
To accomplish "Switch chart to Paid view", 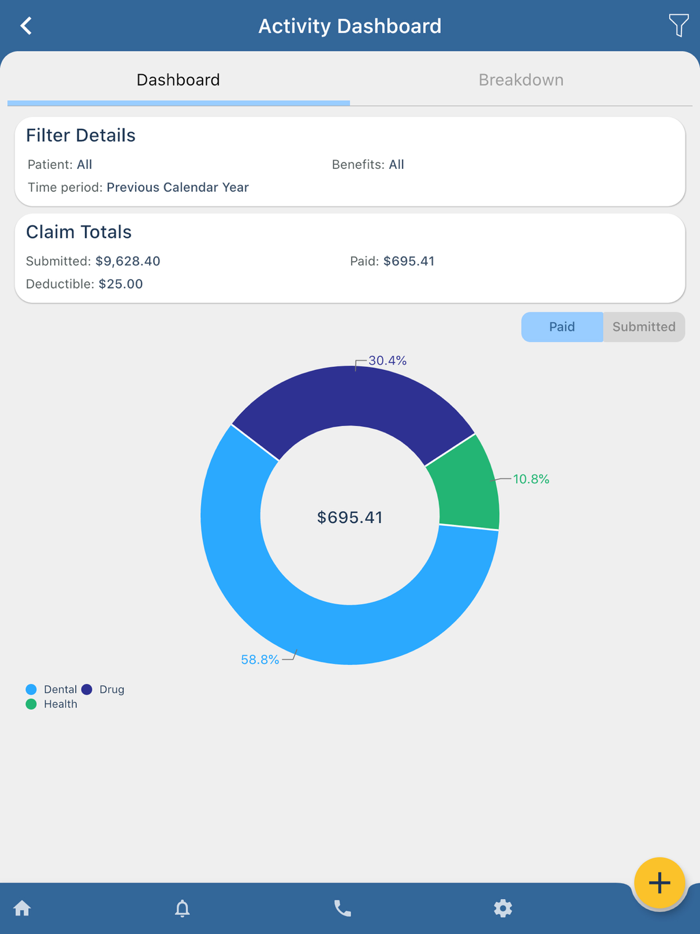I will pyautogui.click(x=562, y=327).
